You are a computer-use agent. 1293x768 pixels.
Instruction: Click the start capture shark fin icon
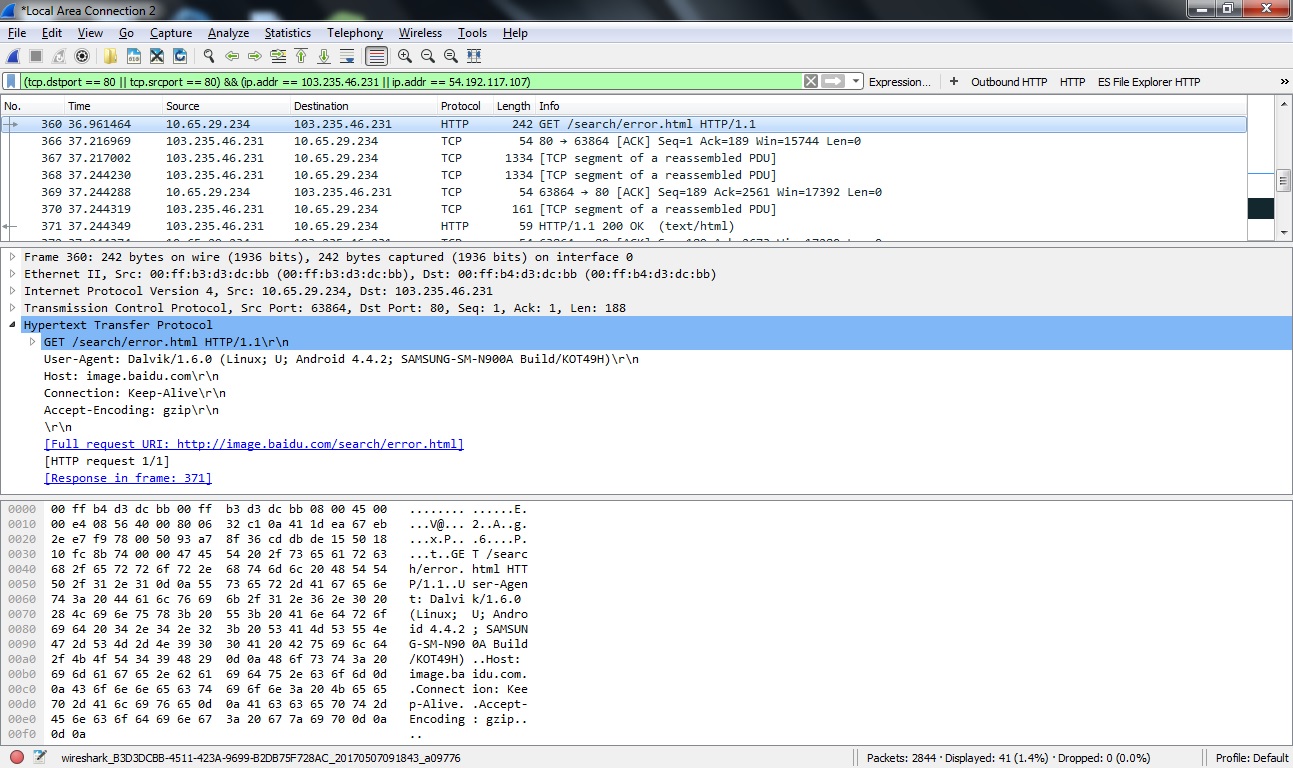coord(13,57)
